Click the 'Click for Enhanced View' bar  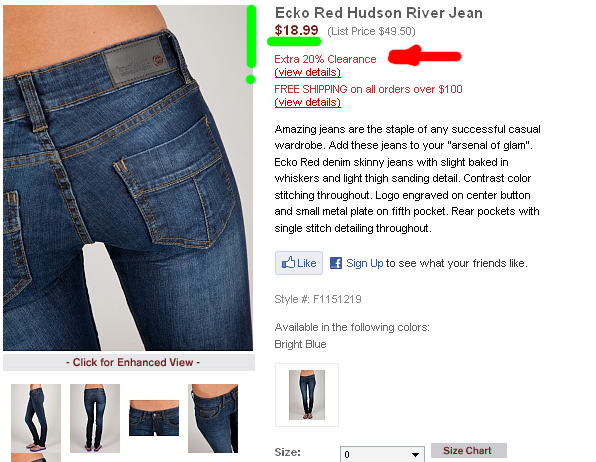(129, 362)
